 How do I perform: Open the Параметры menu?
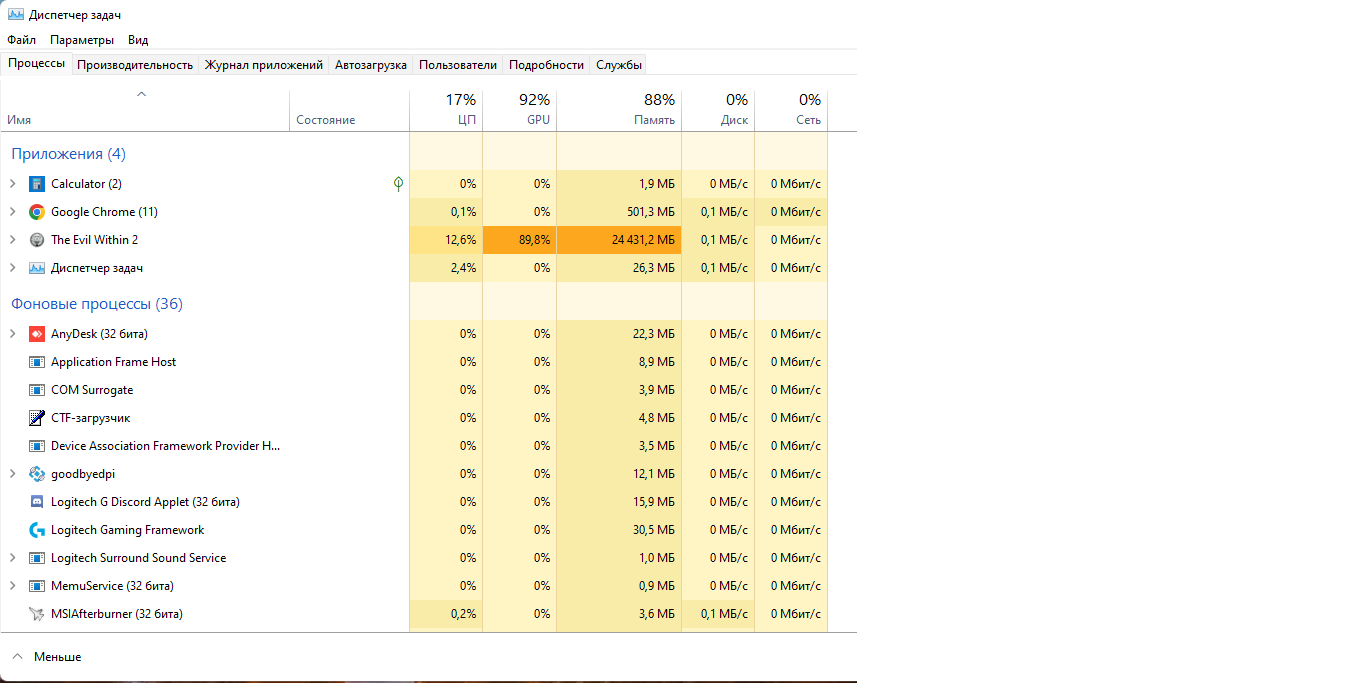[x=82, y=40]
